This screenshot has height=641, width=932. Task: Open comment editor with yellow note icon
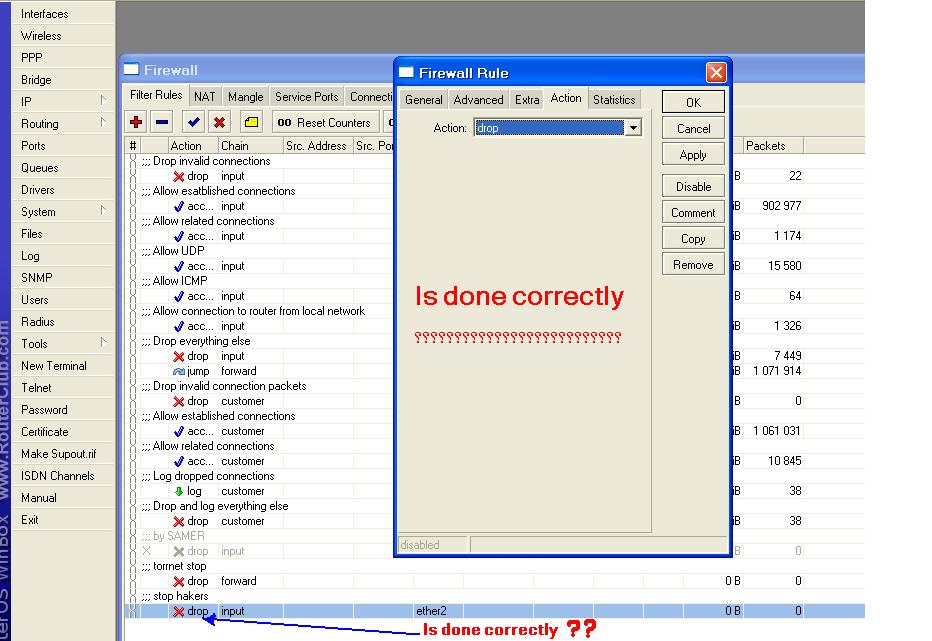coord(251,122)
